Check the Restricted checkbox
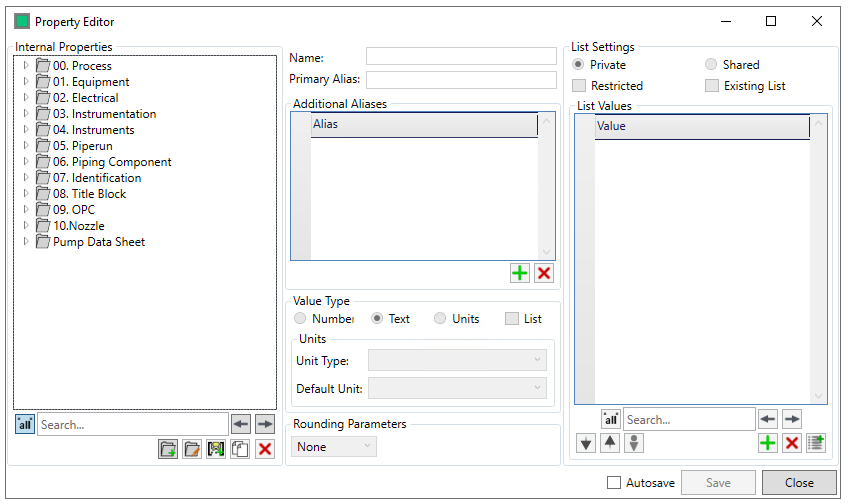Viewport: 848px width, 503px height. coord(579,86)
